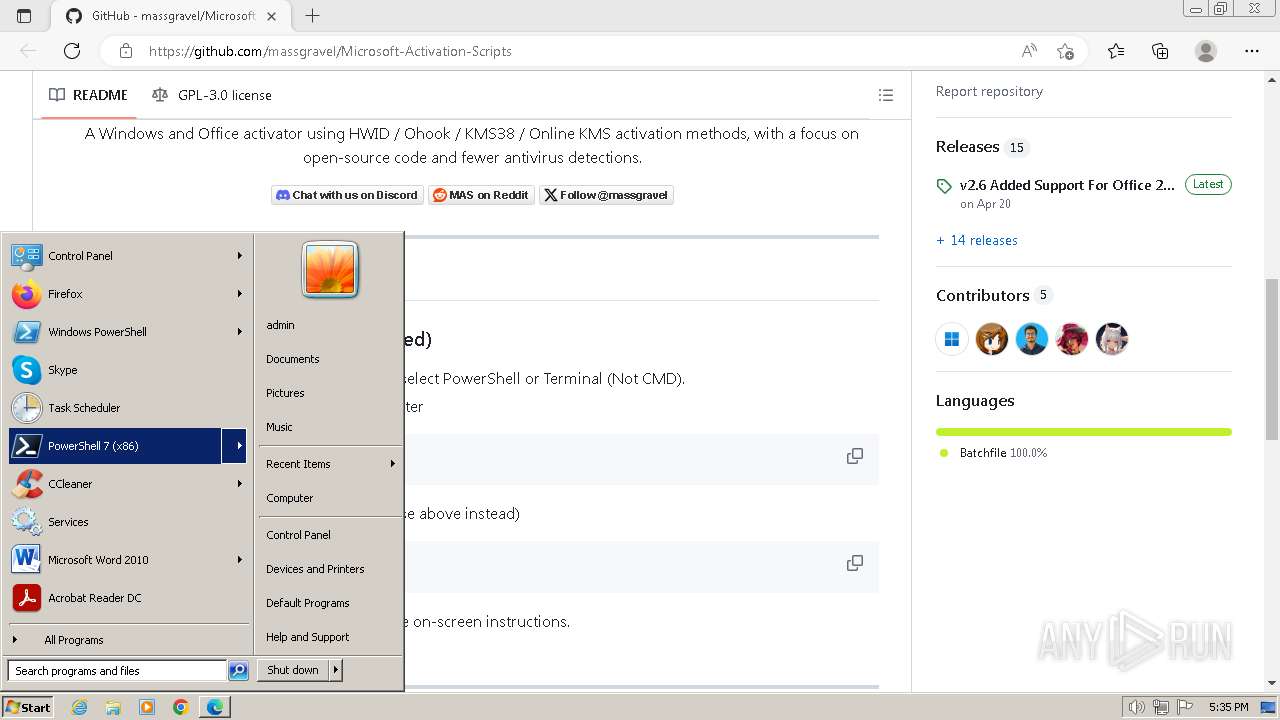This screenshot has width=1280, height=720.
Task: Expand Recent Items submenu
Action: click(330, 464)
